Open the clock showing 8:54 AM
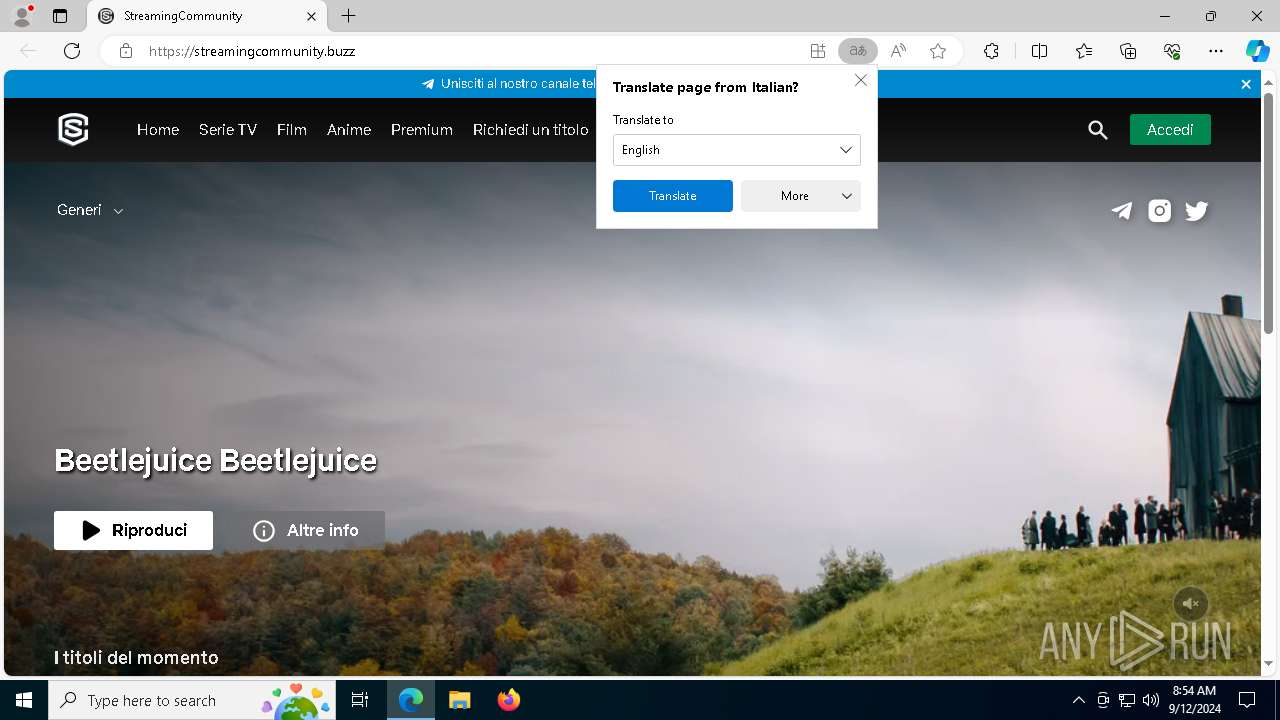1280x720 pixels. [x=1194, y=700]
